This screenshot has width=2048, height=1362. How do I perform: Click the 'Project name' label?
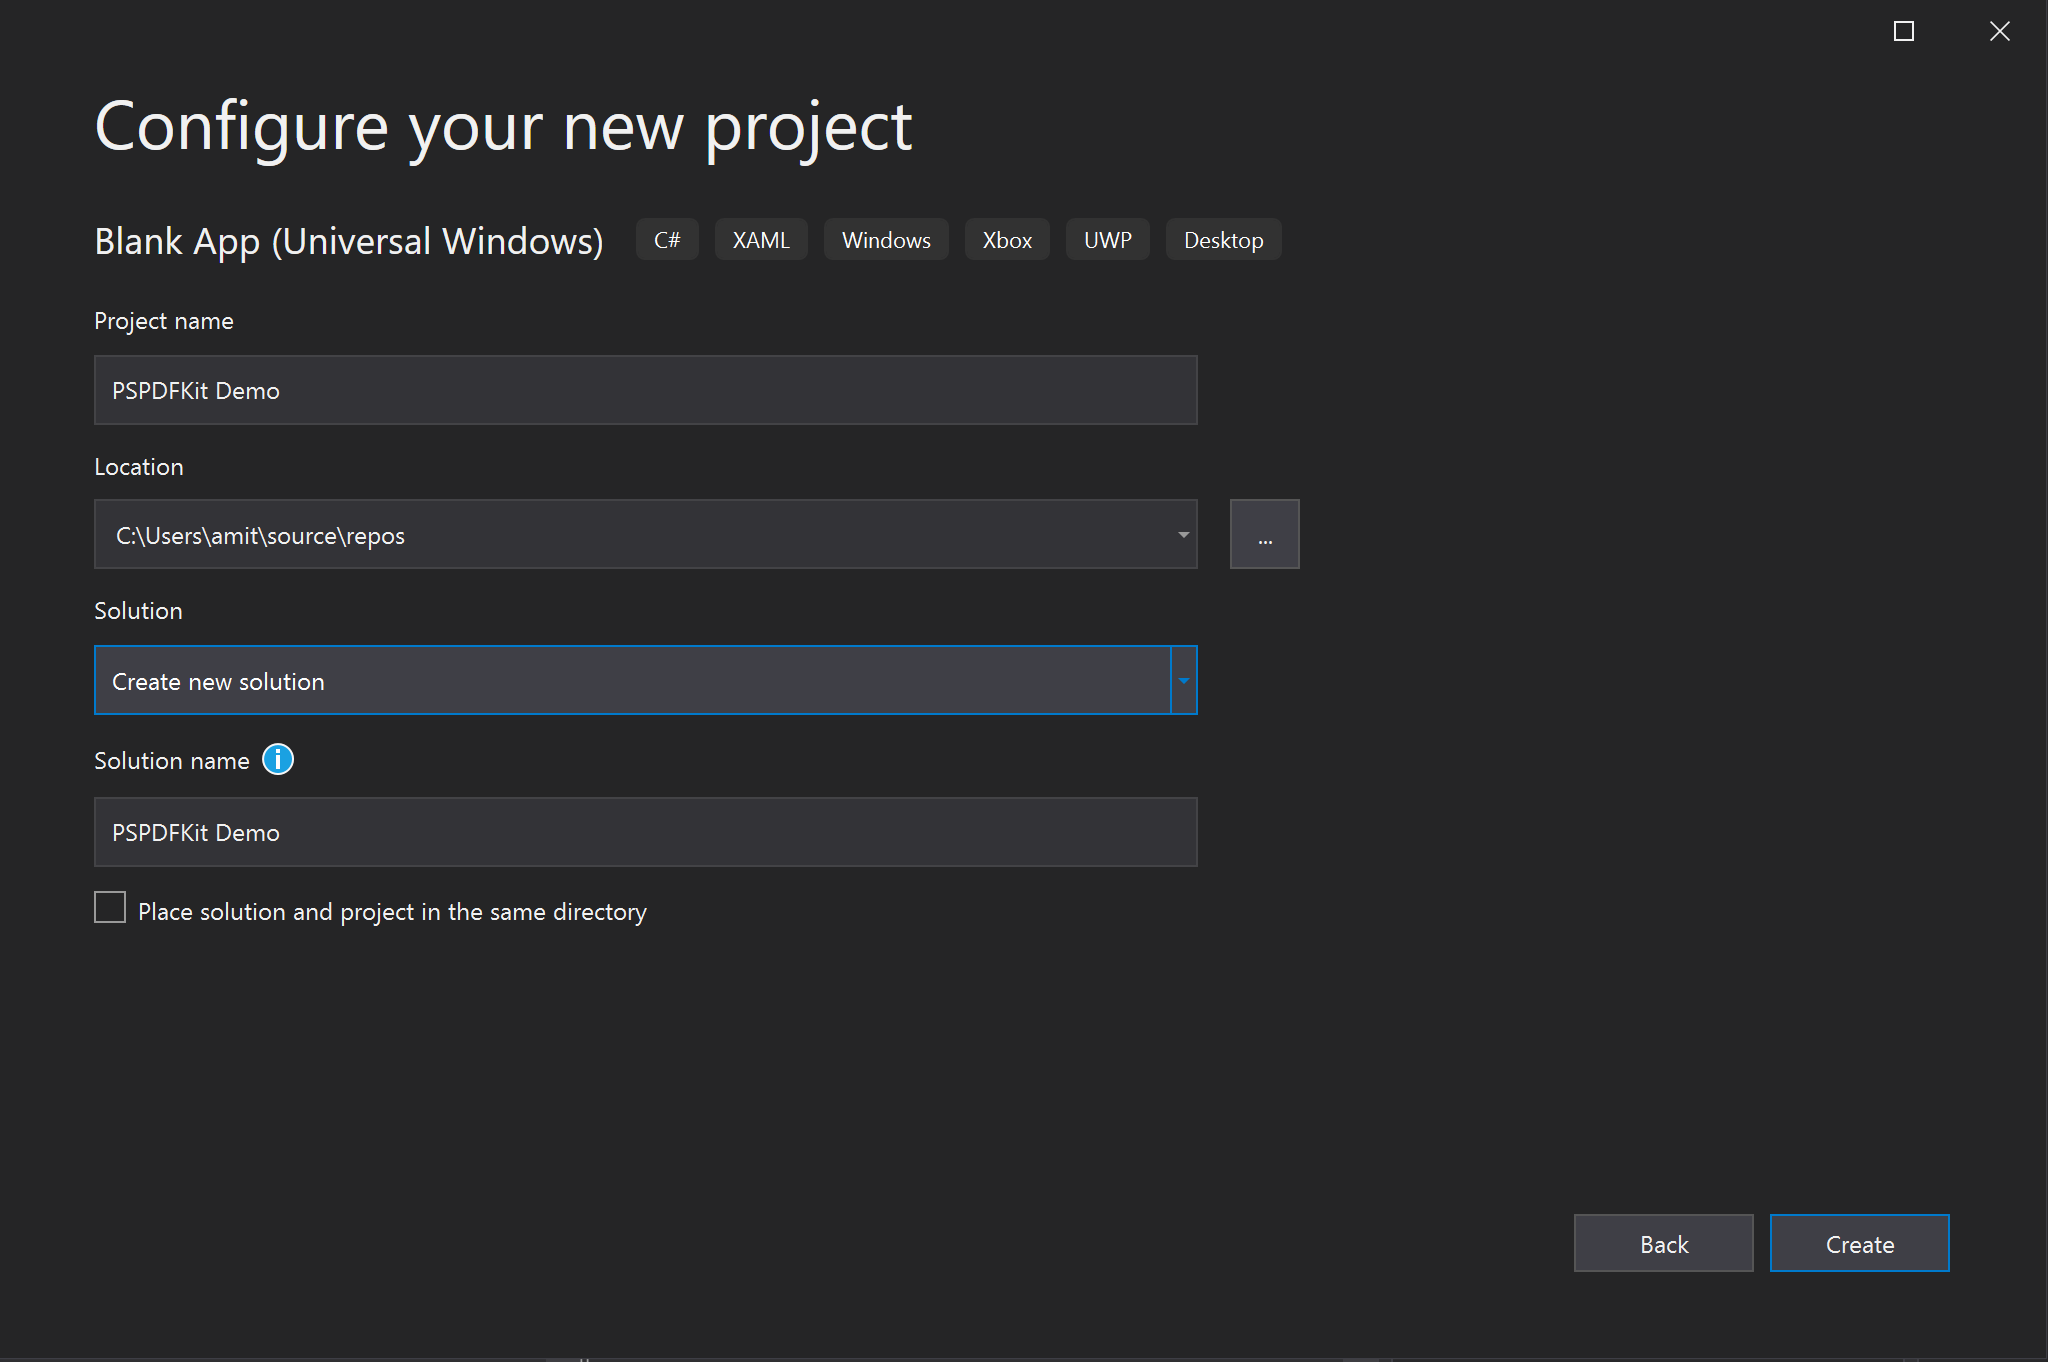coord(164,321)
